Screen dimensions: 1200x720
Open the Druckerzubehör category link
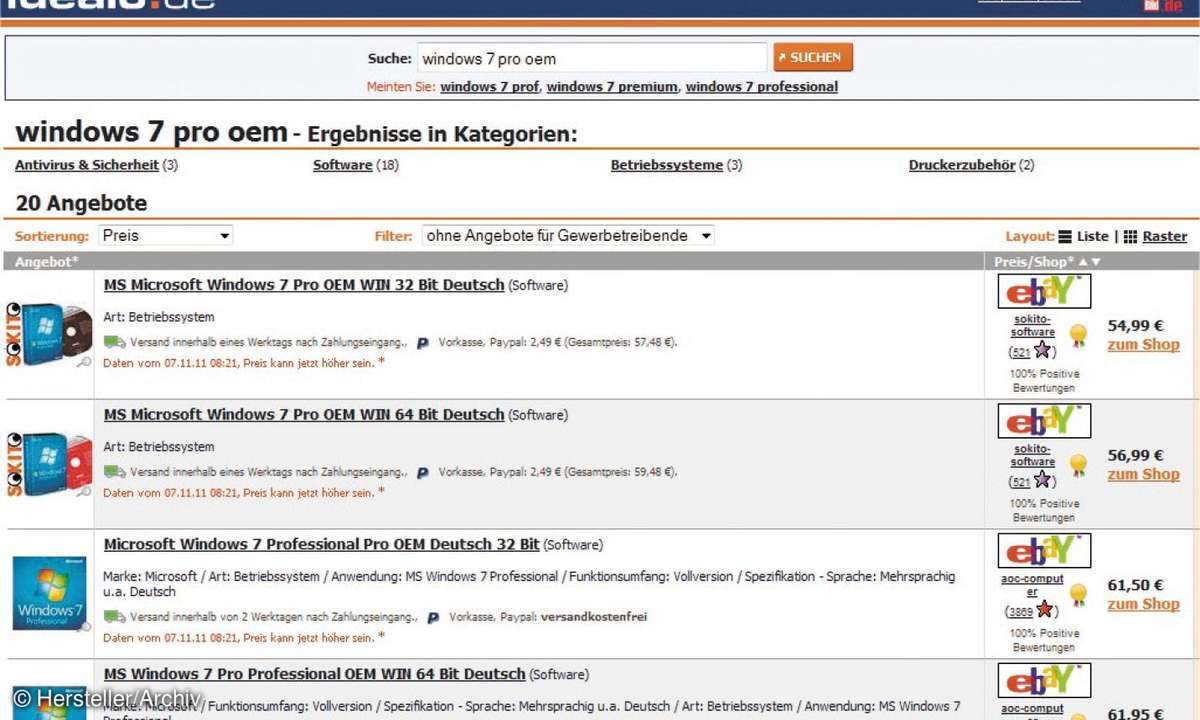[962, 165]
